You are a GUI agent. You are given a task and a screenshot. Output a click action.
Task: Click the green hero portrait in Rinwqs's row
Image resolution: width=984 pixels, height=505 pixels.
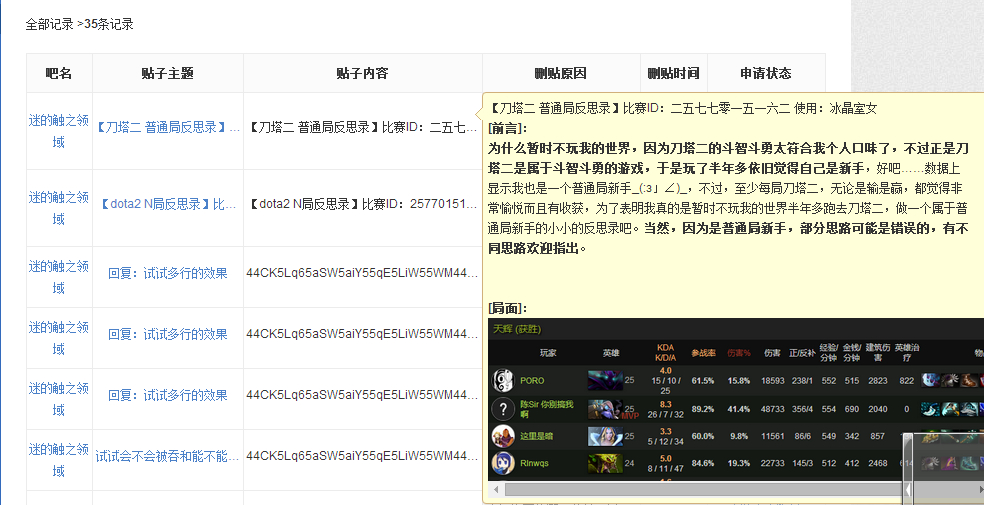click(x=605, y=463)
